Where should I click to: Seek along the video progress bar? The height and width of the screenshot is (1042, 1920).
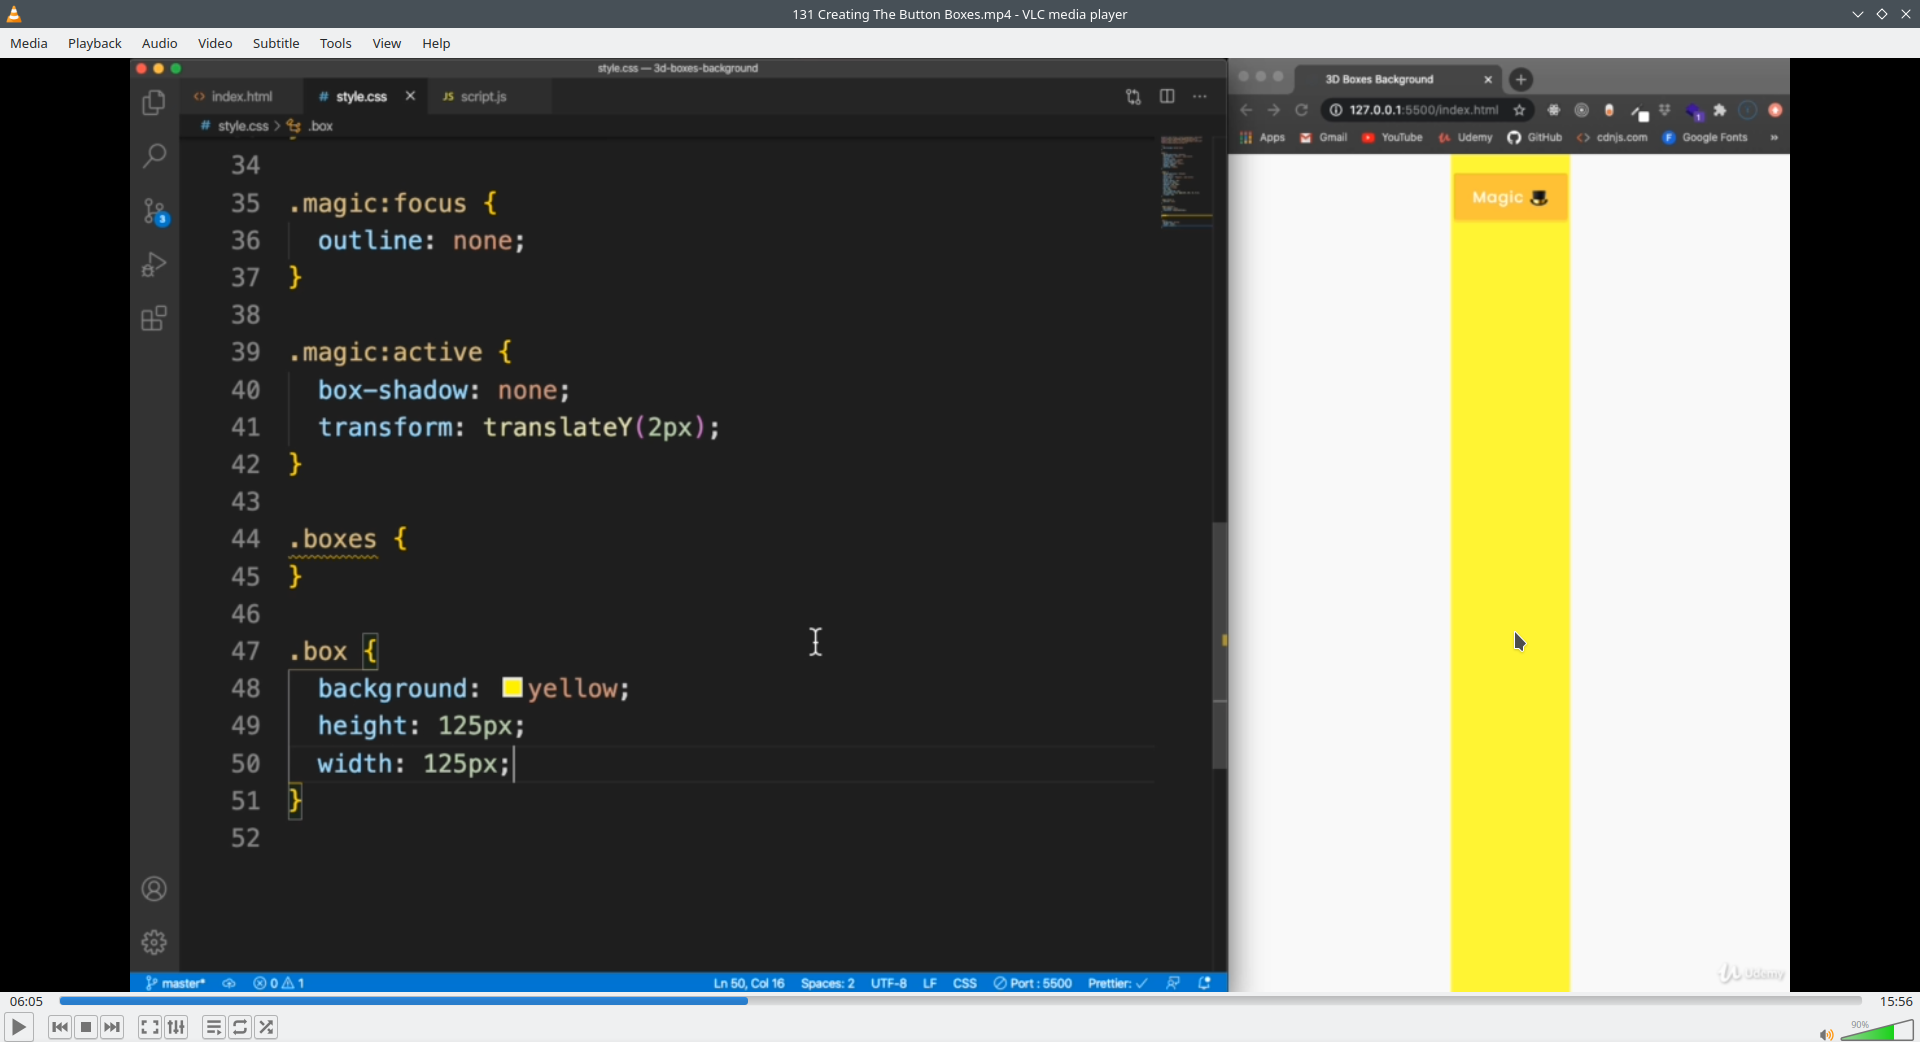(x=960, y=1001)
